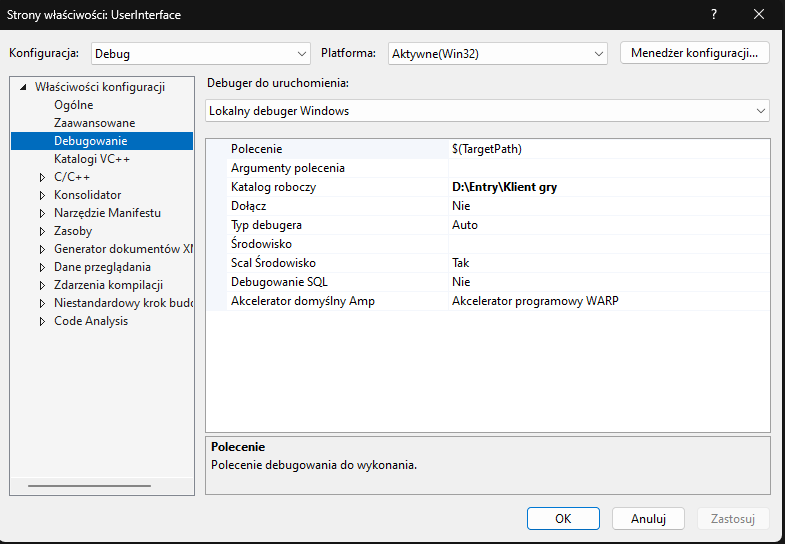Click the Argumenty polecenia value field
Viewport: 785px width, 544px height.
[x=608, y=168]
